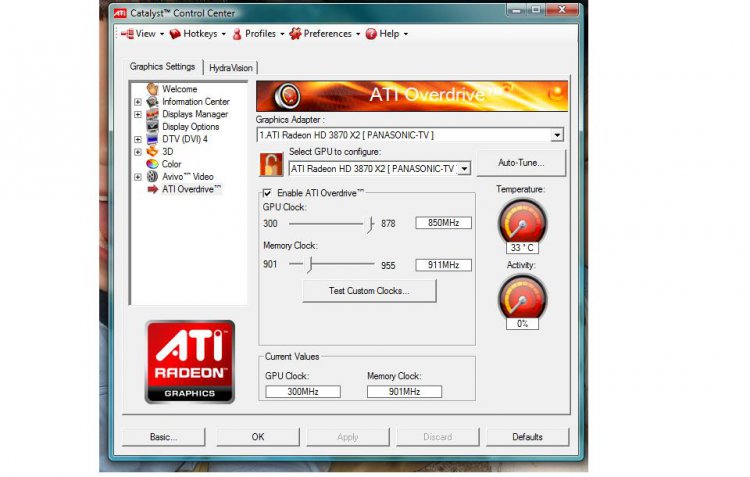
Task: Click the current Memory Clock 901MHz field
Action: (x=404, y=392)
